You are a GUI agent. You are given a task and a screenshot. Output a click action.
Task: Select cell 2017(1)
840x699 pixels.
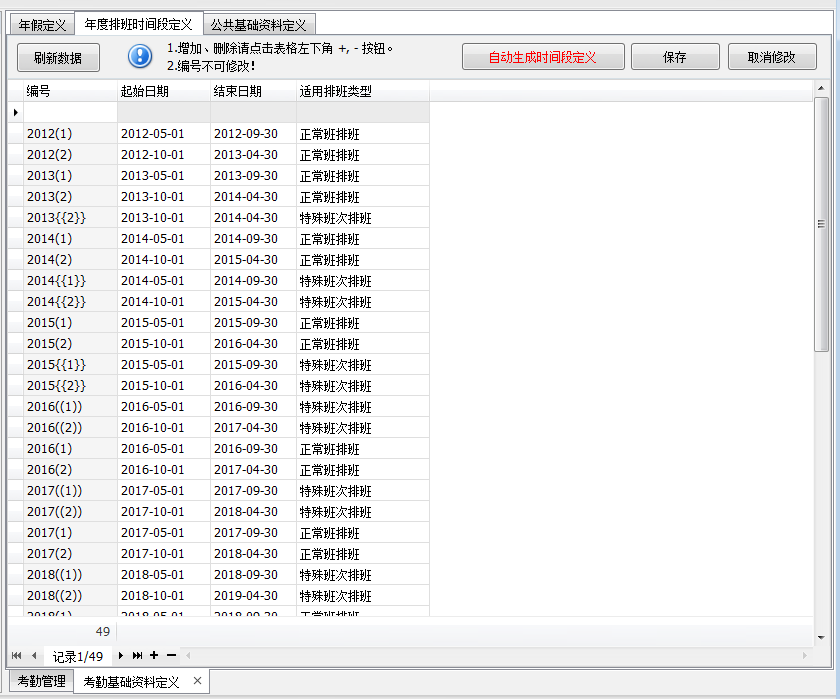click(x=70, y=532)
